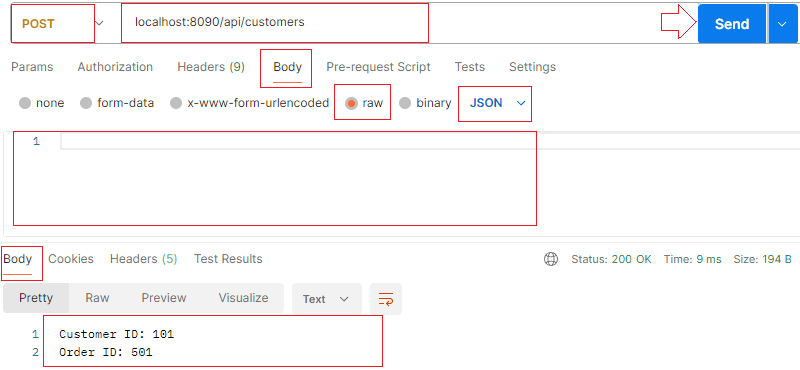The image size is (800, 370).
Task: Click the Customer ID: 101 response line
Action: (116, 335)
